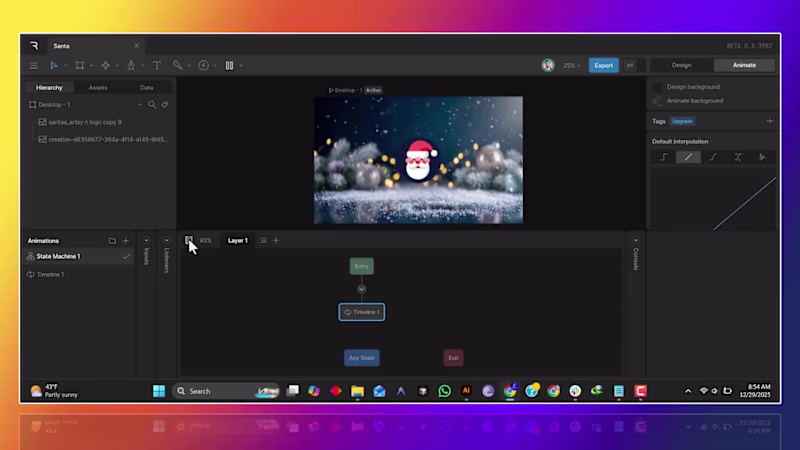The width and height of the screenshot is (800, 450).
Task: Expand the Desktop - 1 artboard dropdown
Action: coord(139,105)
